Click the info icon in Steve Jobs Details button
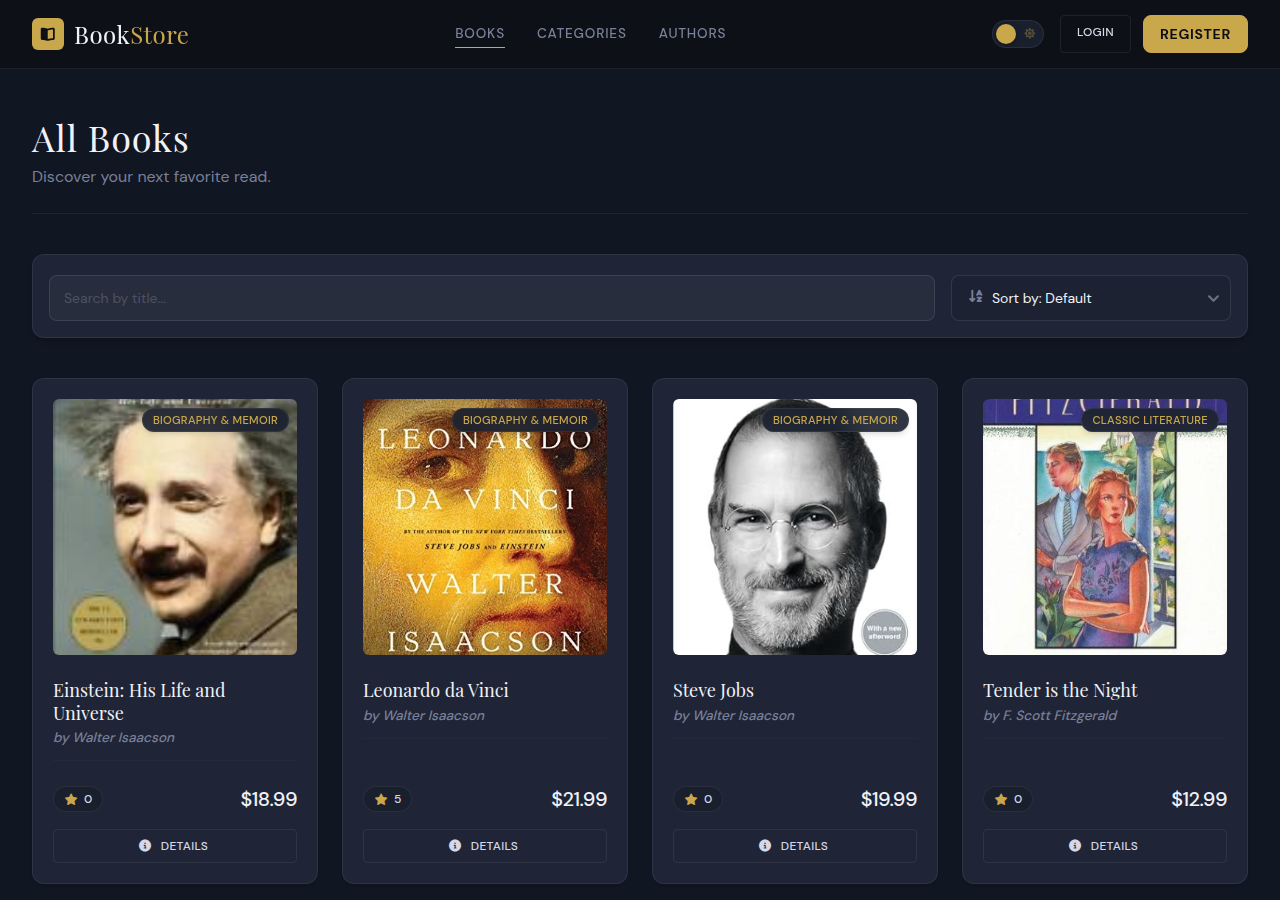This screenshot has height=900, width=1280. point(765,846)
